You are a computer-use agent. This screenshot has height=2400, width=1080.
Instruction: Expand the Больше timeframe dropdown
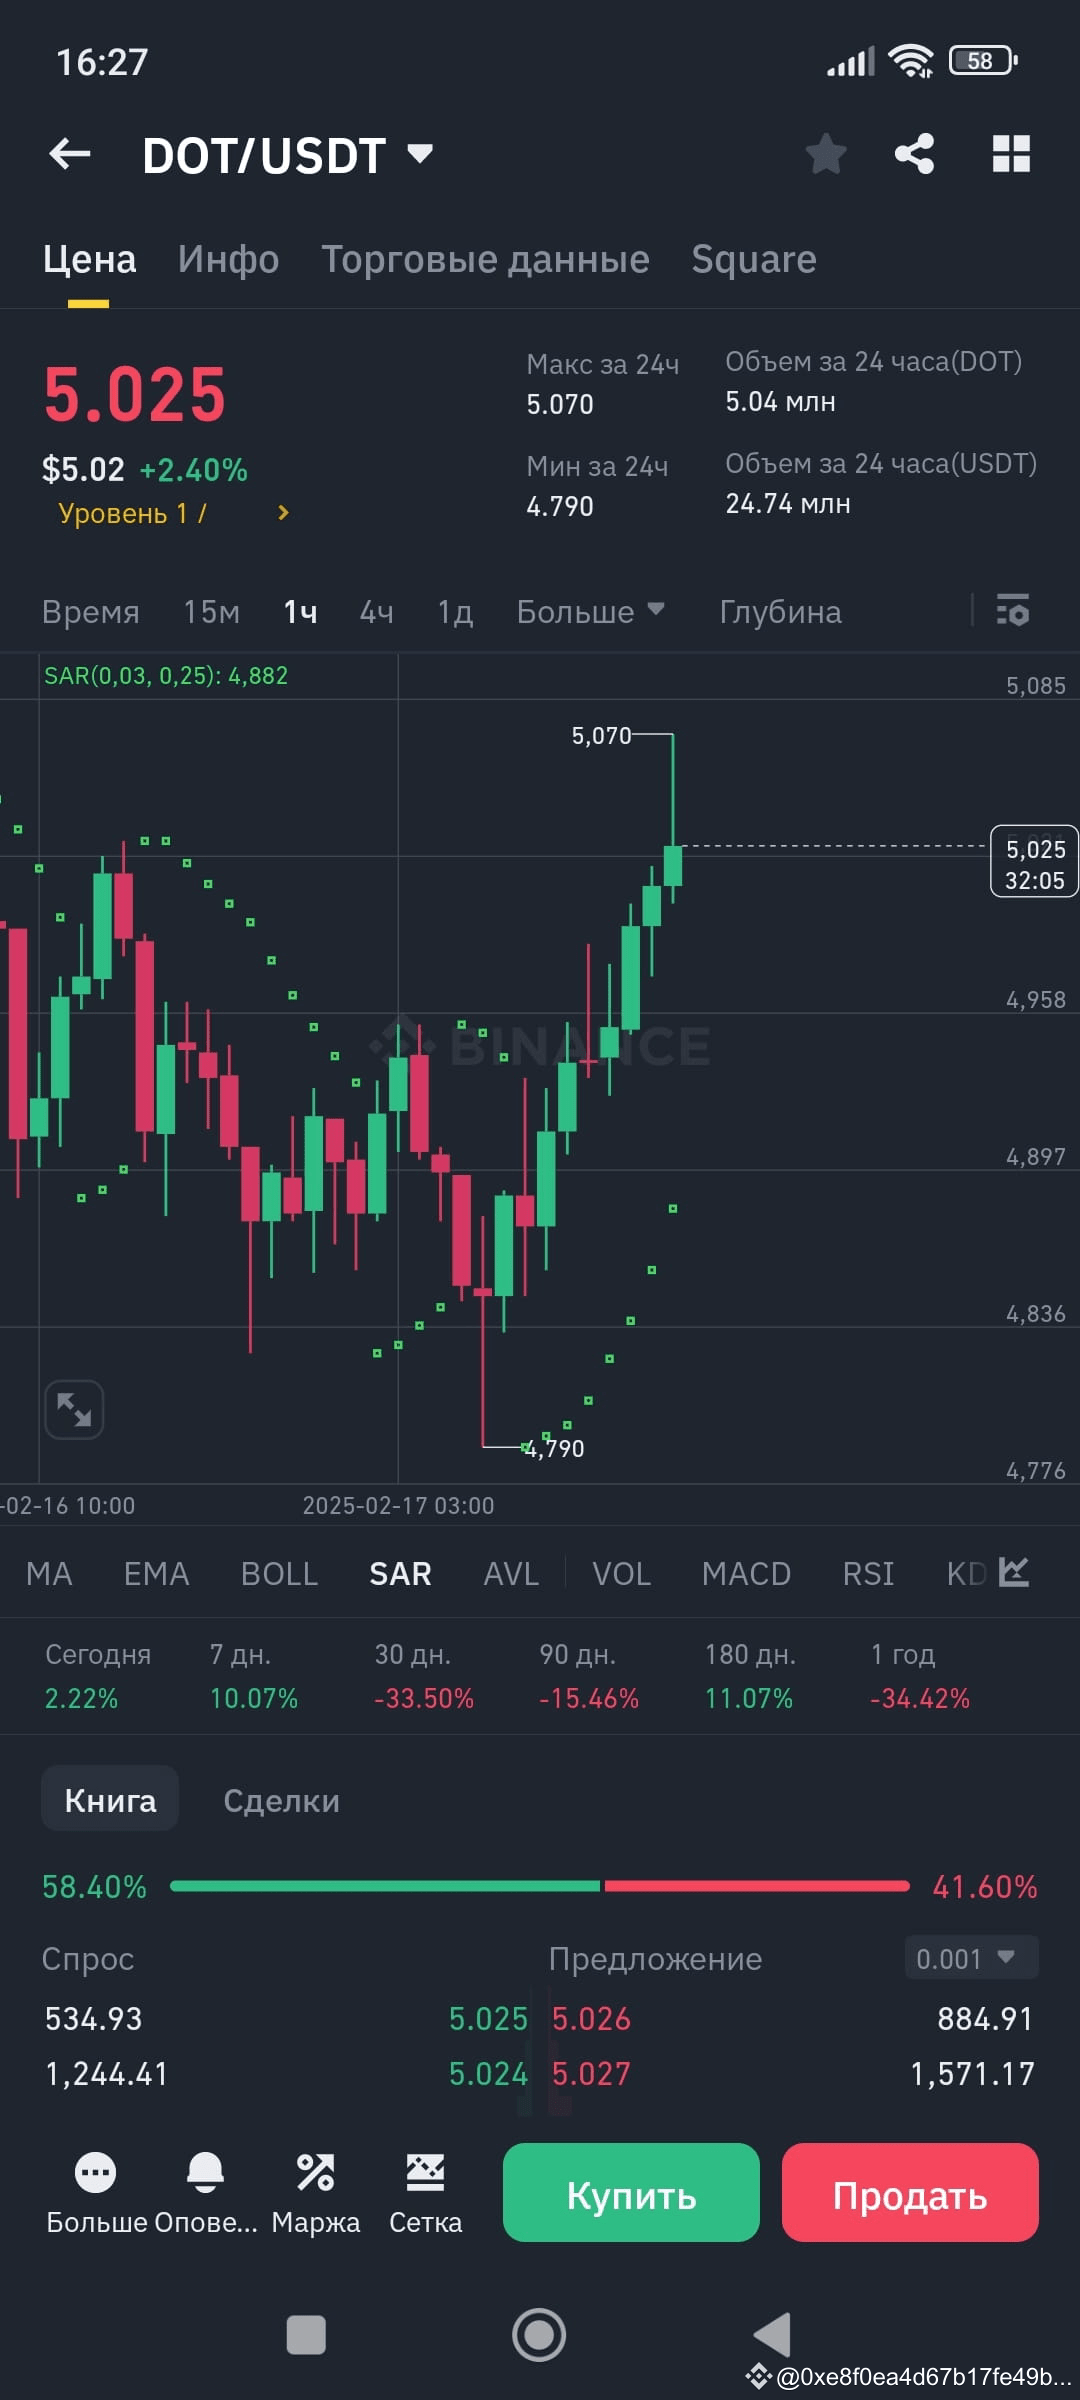[590, 611]
